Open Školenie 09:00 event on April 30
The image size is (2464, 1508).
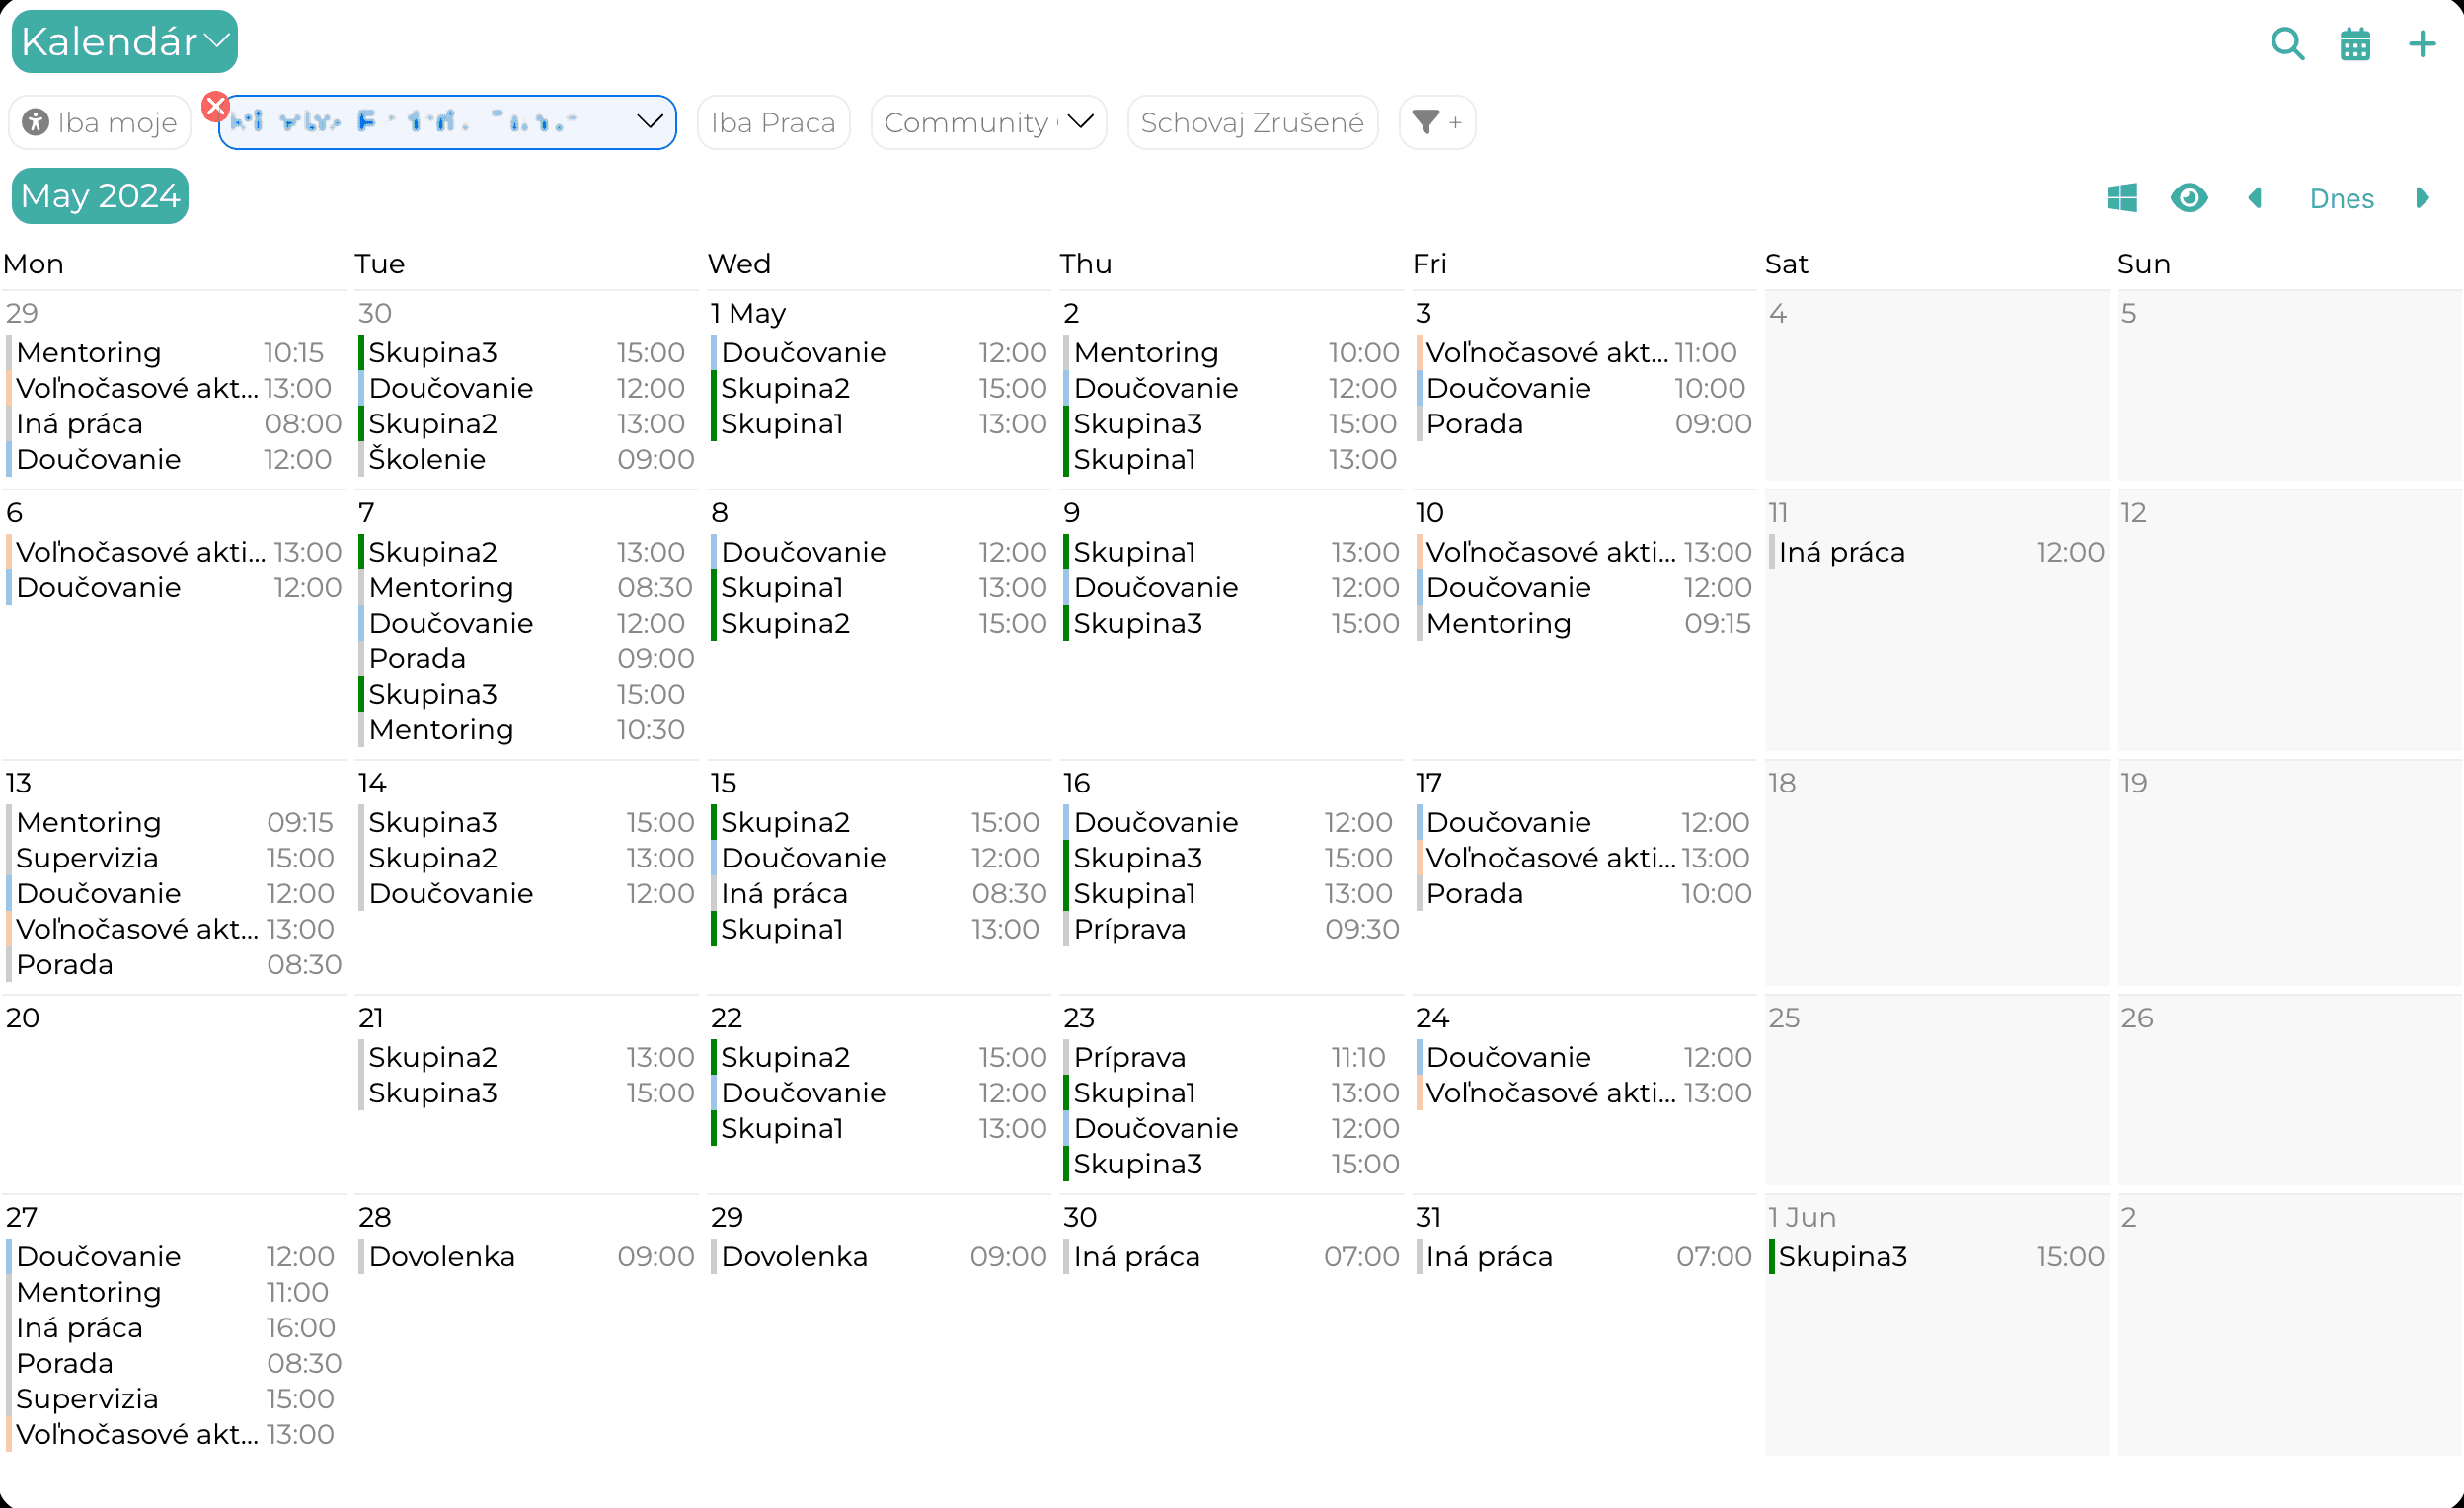tap(527, 459)
